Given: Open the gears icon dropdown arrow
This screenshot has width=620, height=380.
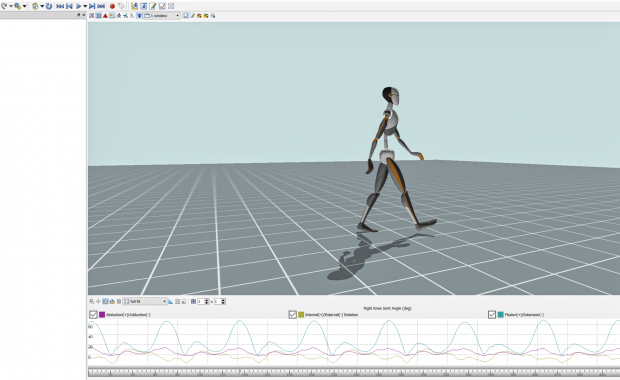Looking at the screenshot, I should [x=25, y=6].
